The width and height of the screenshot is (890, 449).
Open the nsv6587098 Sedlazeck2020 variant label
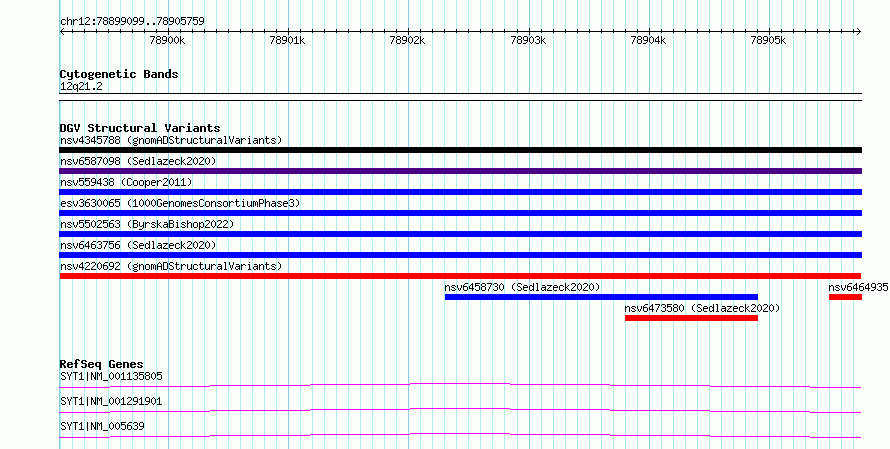coord(138,161)
